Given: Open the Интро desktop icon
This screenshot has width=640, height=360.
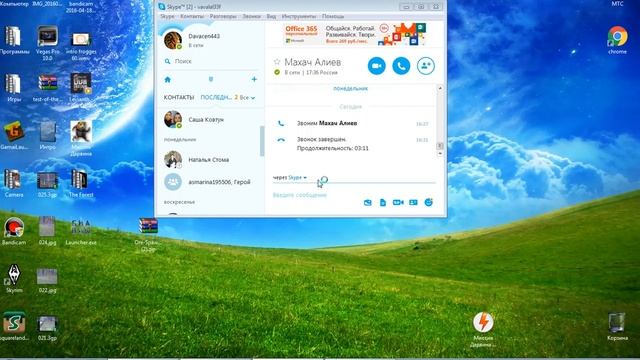Looking at the screenshot, I should pos(47,136).
